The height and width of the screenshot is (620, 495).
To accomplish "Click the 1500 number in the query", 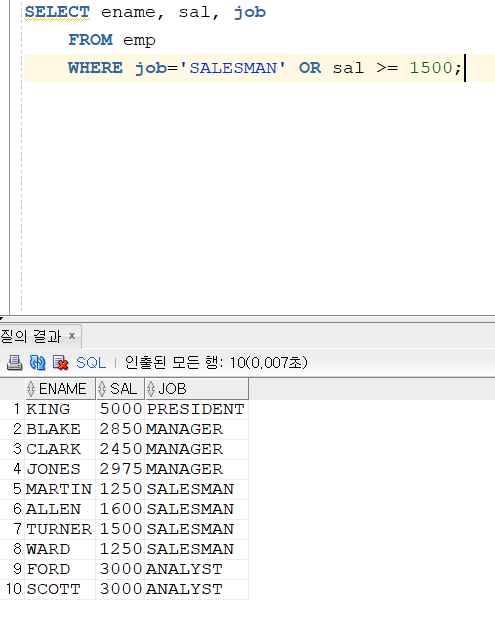I will pos(431,68).
